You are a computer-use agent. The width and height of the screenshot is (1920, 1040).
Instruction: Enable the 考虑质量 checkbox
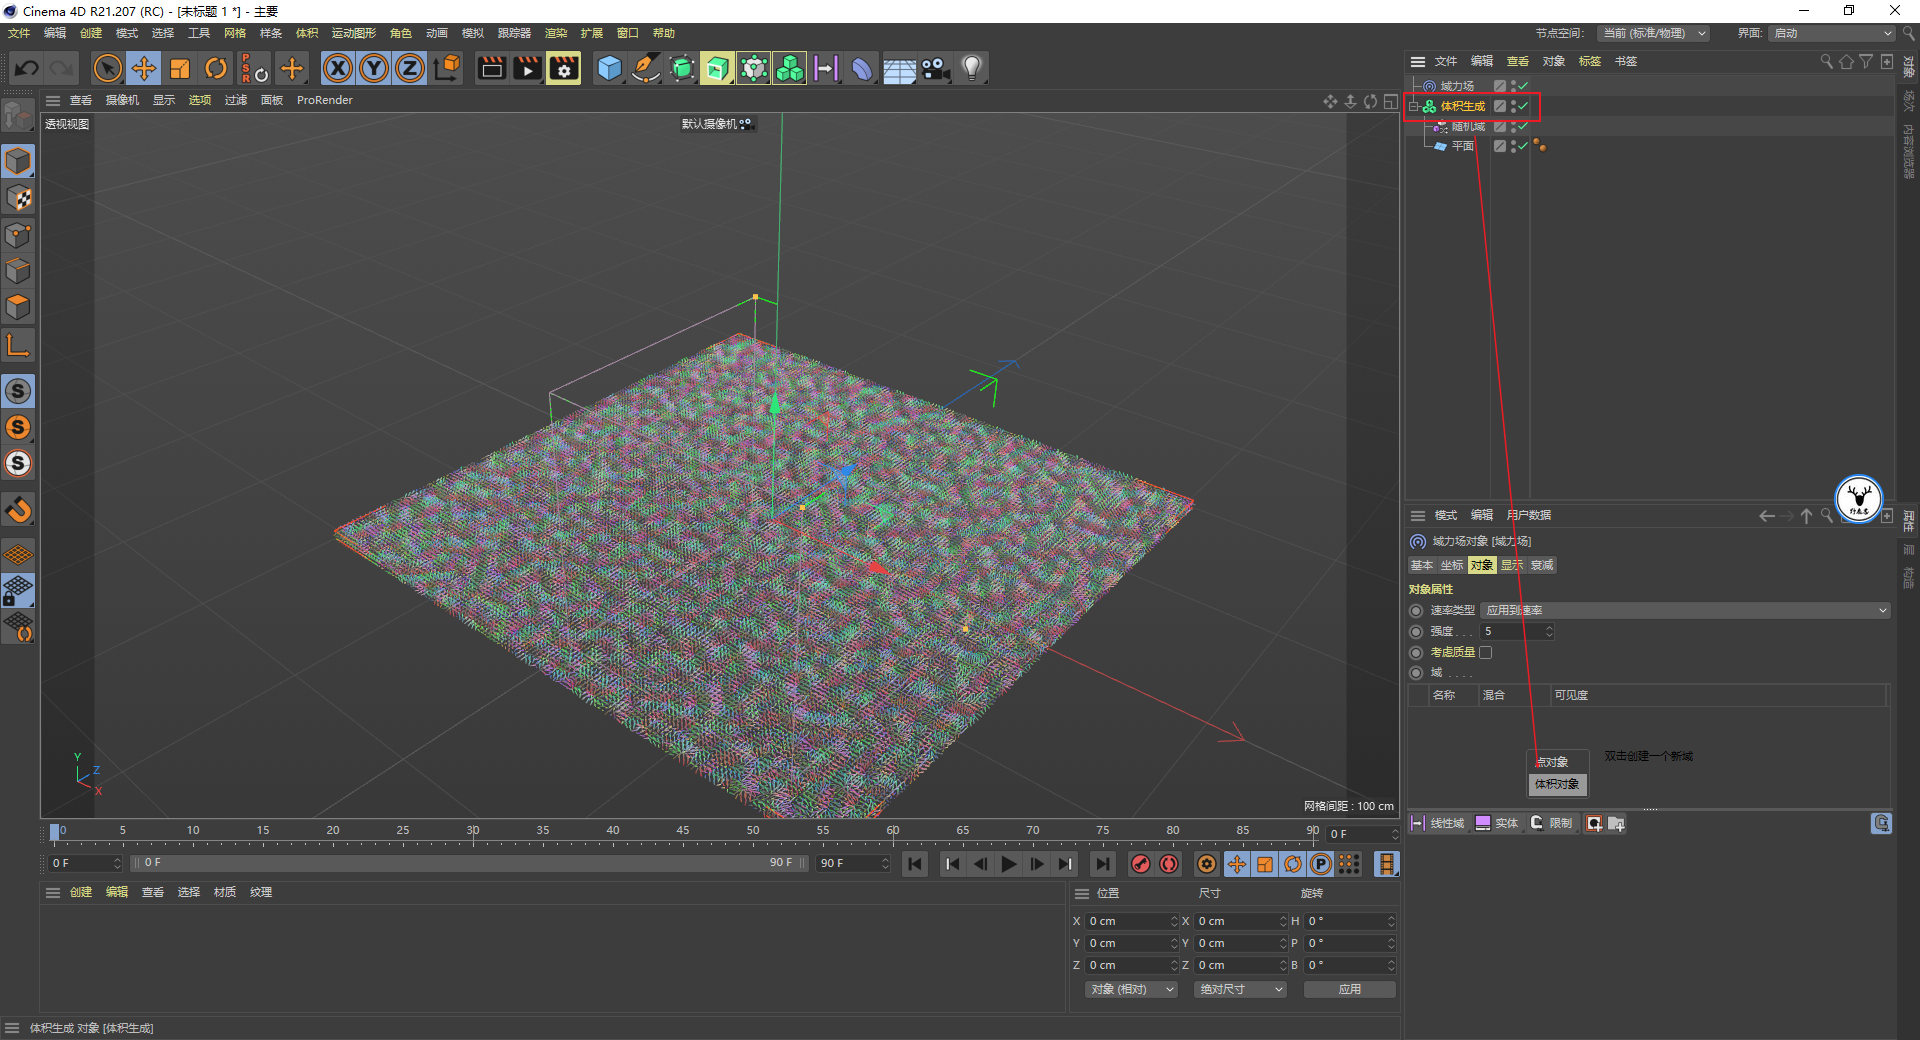1486,652
